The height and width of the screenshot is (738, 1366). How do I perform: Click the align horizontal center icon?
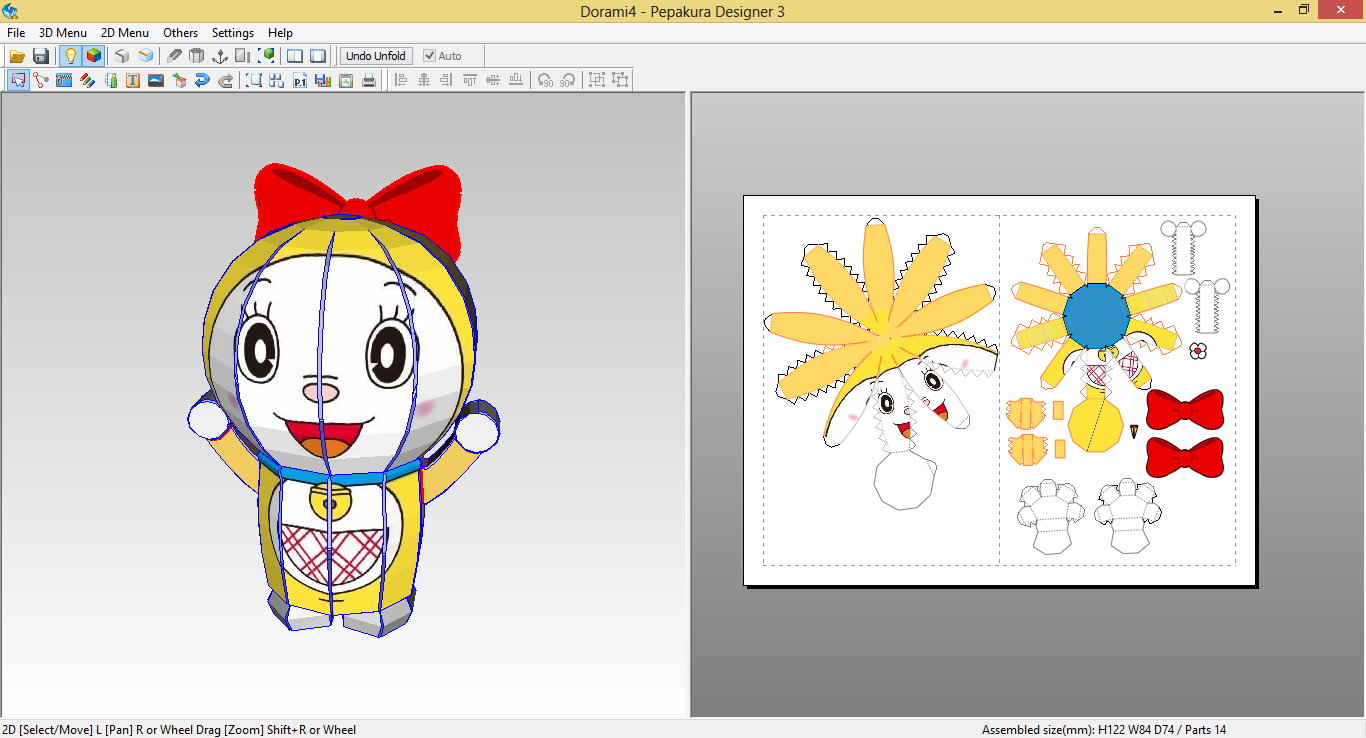pyautogui.click(x=423, y=80)
